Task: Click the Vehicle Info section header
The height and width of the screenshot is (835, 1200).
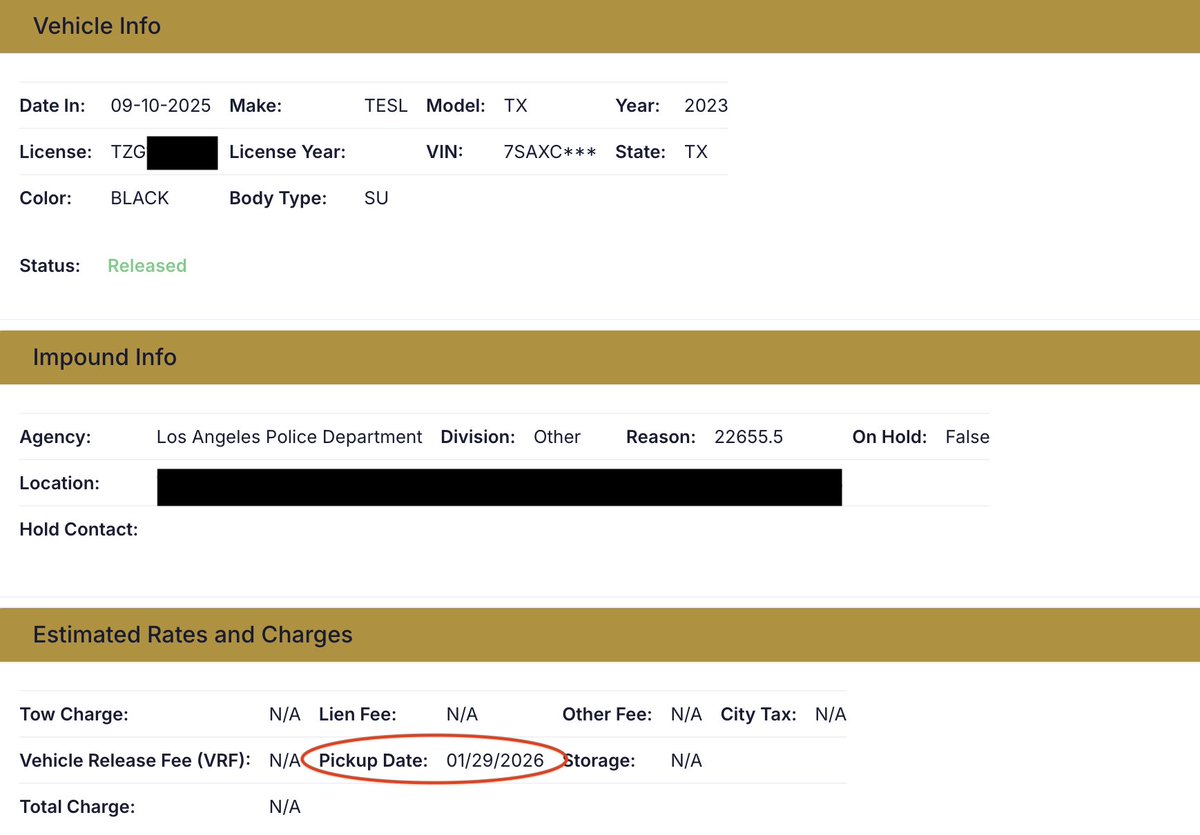Action: point(600,26)
